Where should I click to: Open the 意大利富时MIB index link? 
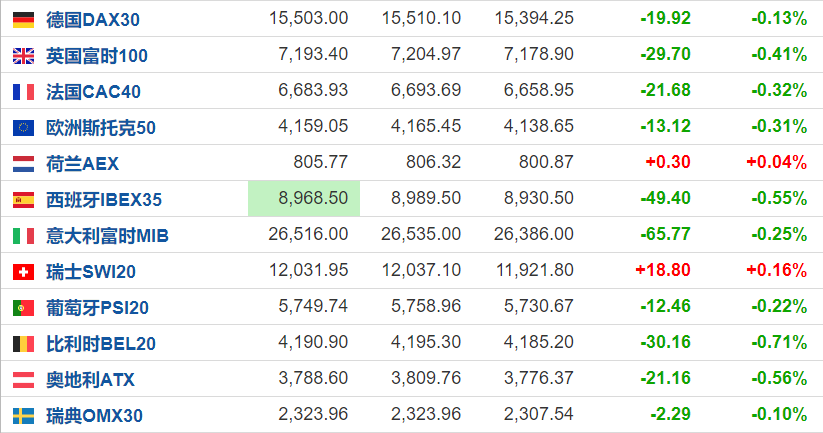[x=108, y=236]
